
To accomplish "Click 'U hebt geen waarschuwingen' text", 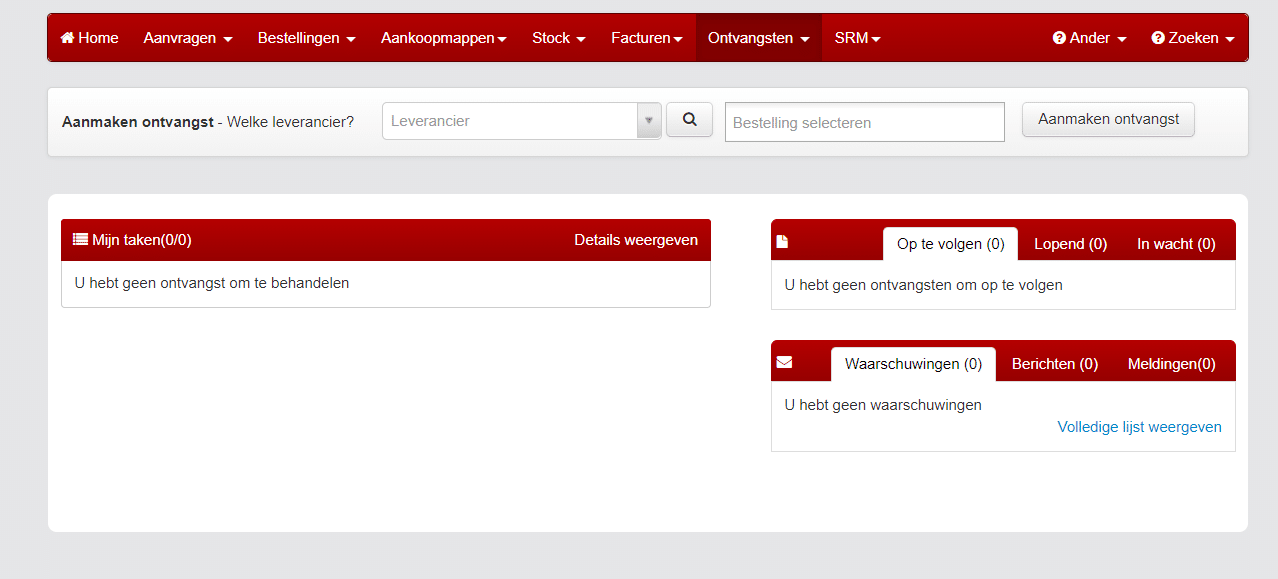I will pyautogui.click(x=883, y=405).
